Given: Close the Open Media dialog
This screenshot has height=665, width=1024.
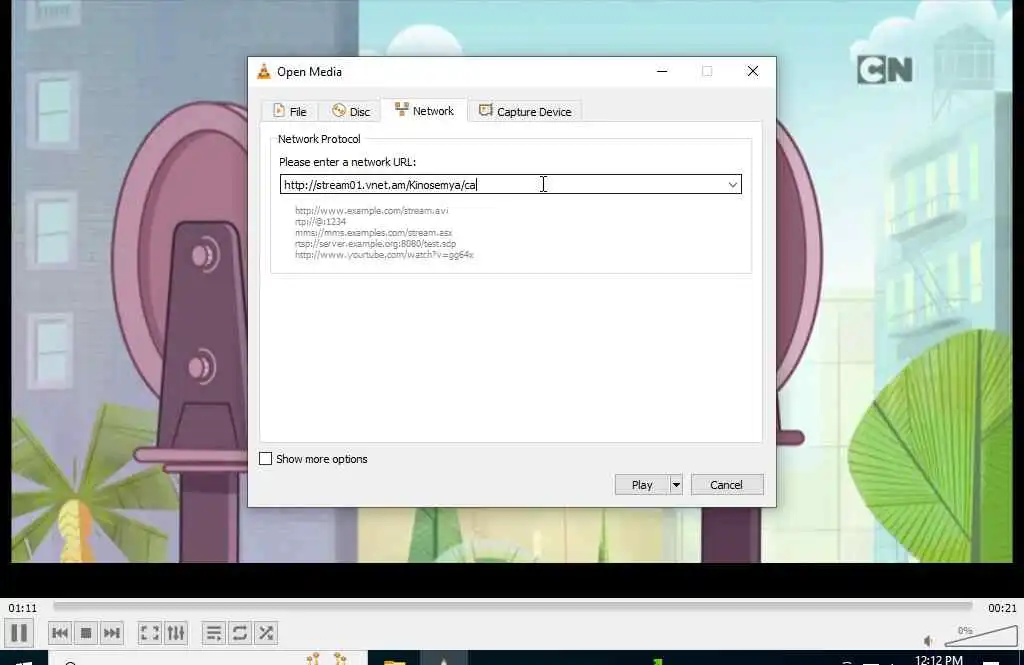Looking at the screenshot, I should tap(752, 71).
